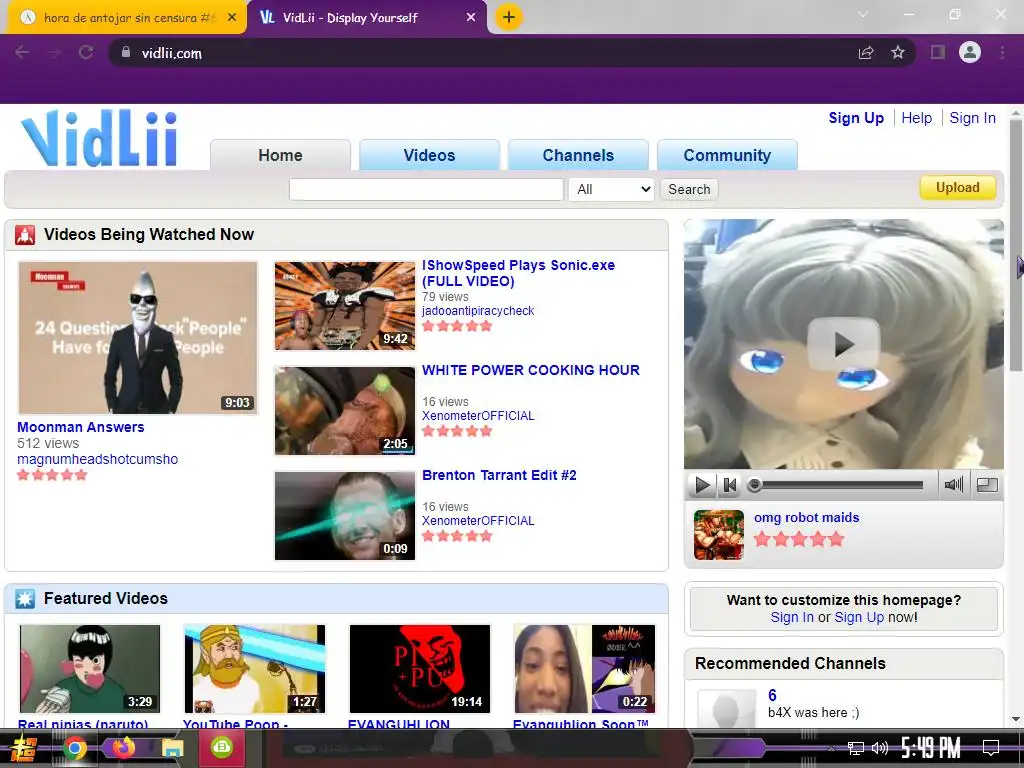Open Firefox from the taskbar

[x=123, y=748]
